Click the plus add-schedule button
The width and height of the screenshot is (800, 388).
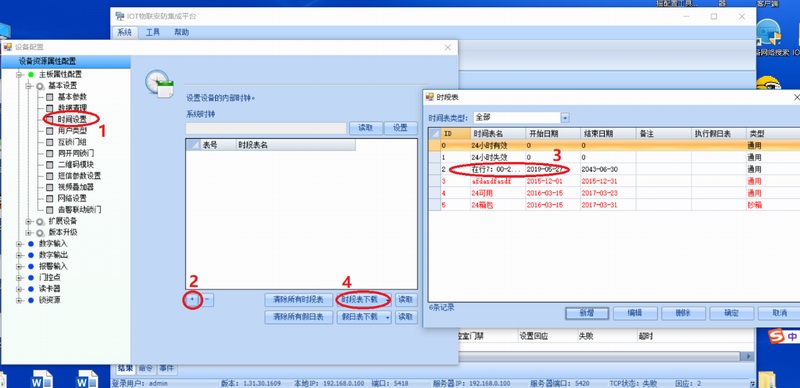(192, 300)
